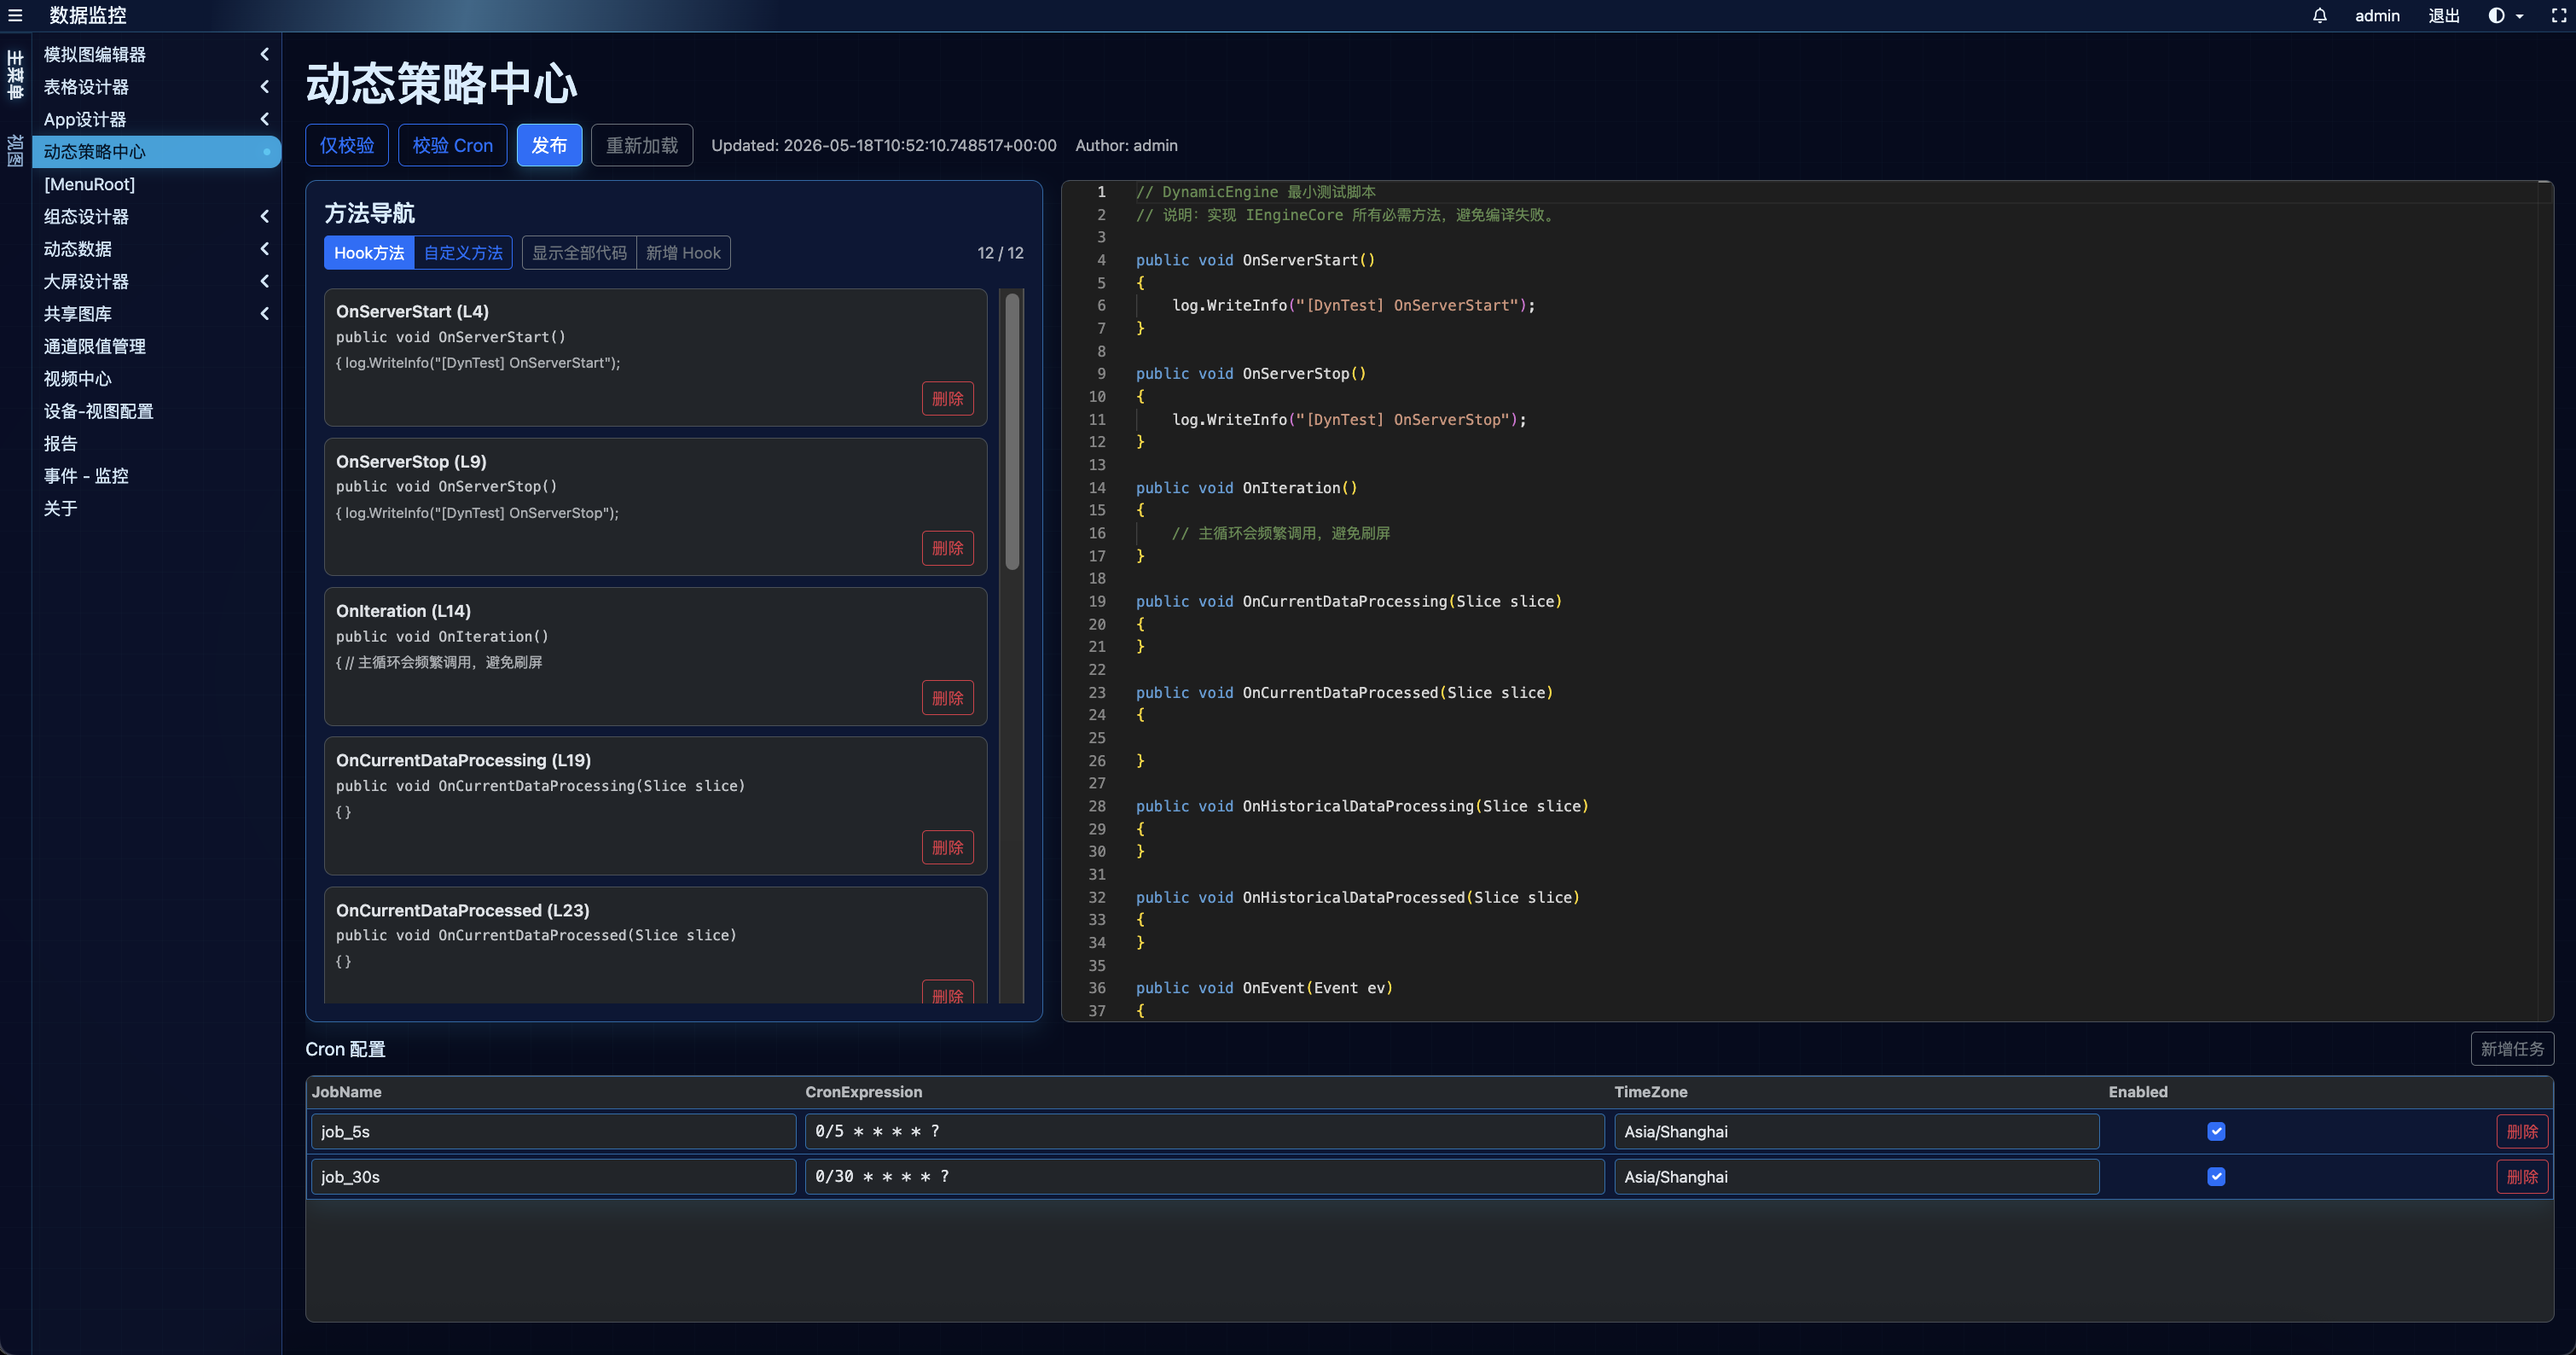Click the 重新加载 reload button
Viewport: 2576px width, 1355px height.
click(641, 145)
